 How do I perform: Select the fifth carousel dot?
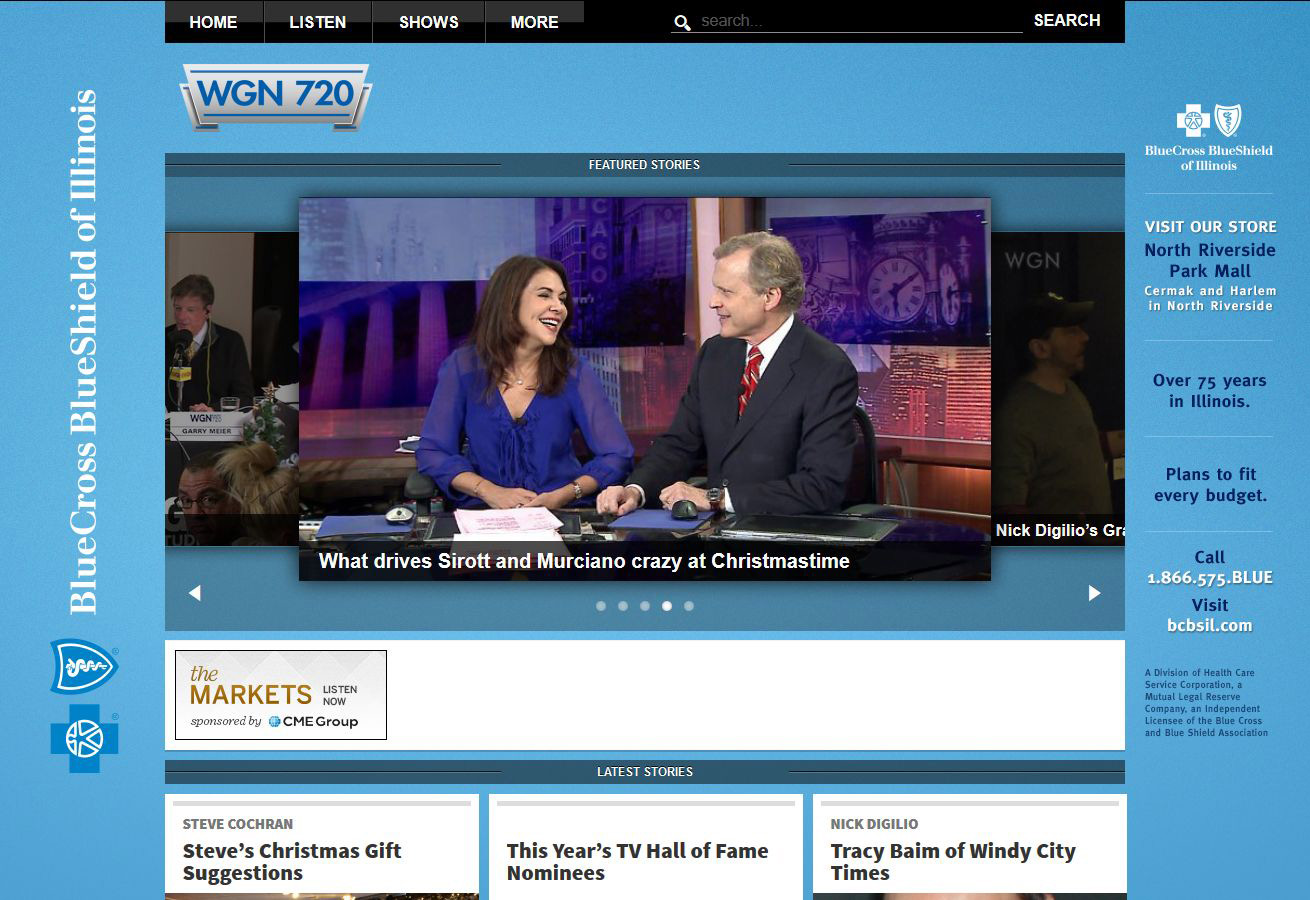(689, 606)
